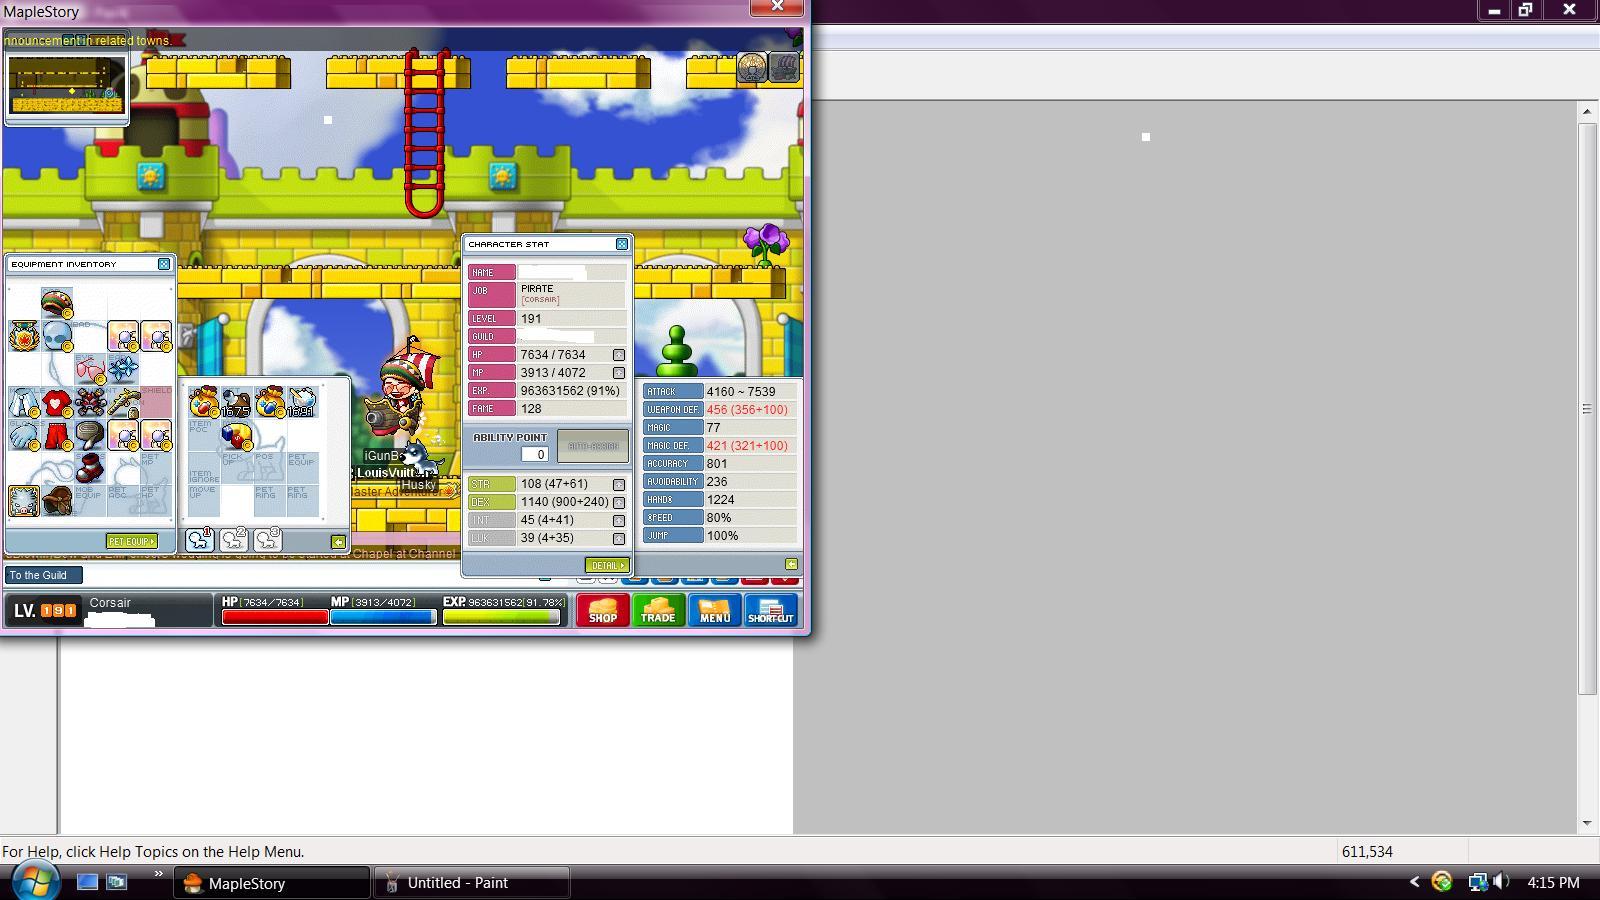
Task: Select pet slot 1 icon
Action: pos(200,539)
